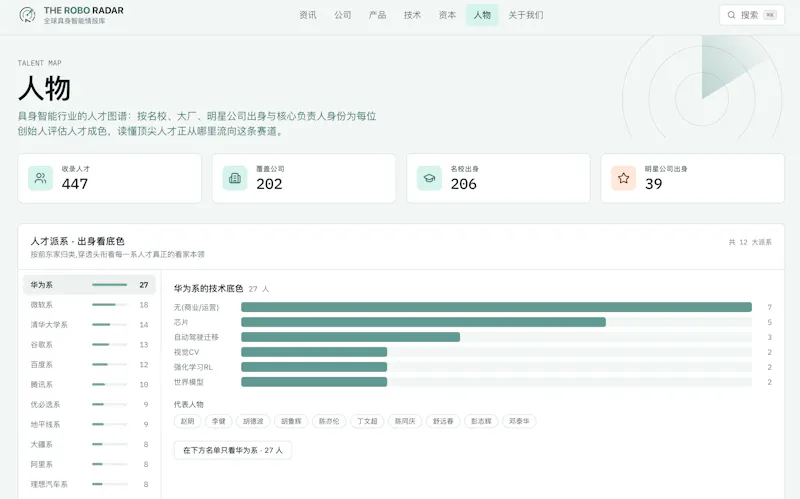Click the 赵明 person chip
The image size is (800, 499).
187,421
